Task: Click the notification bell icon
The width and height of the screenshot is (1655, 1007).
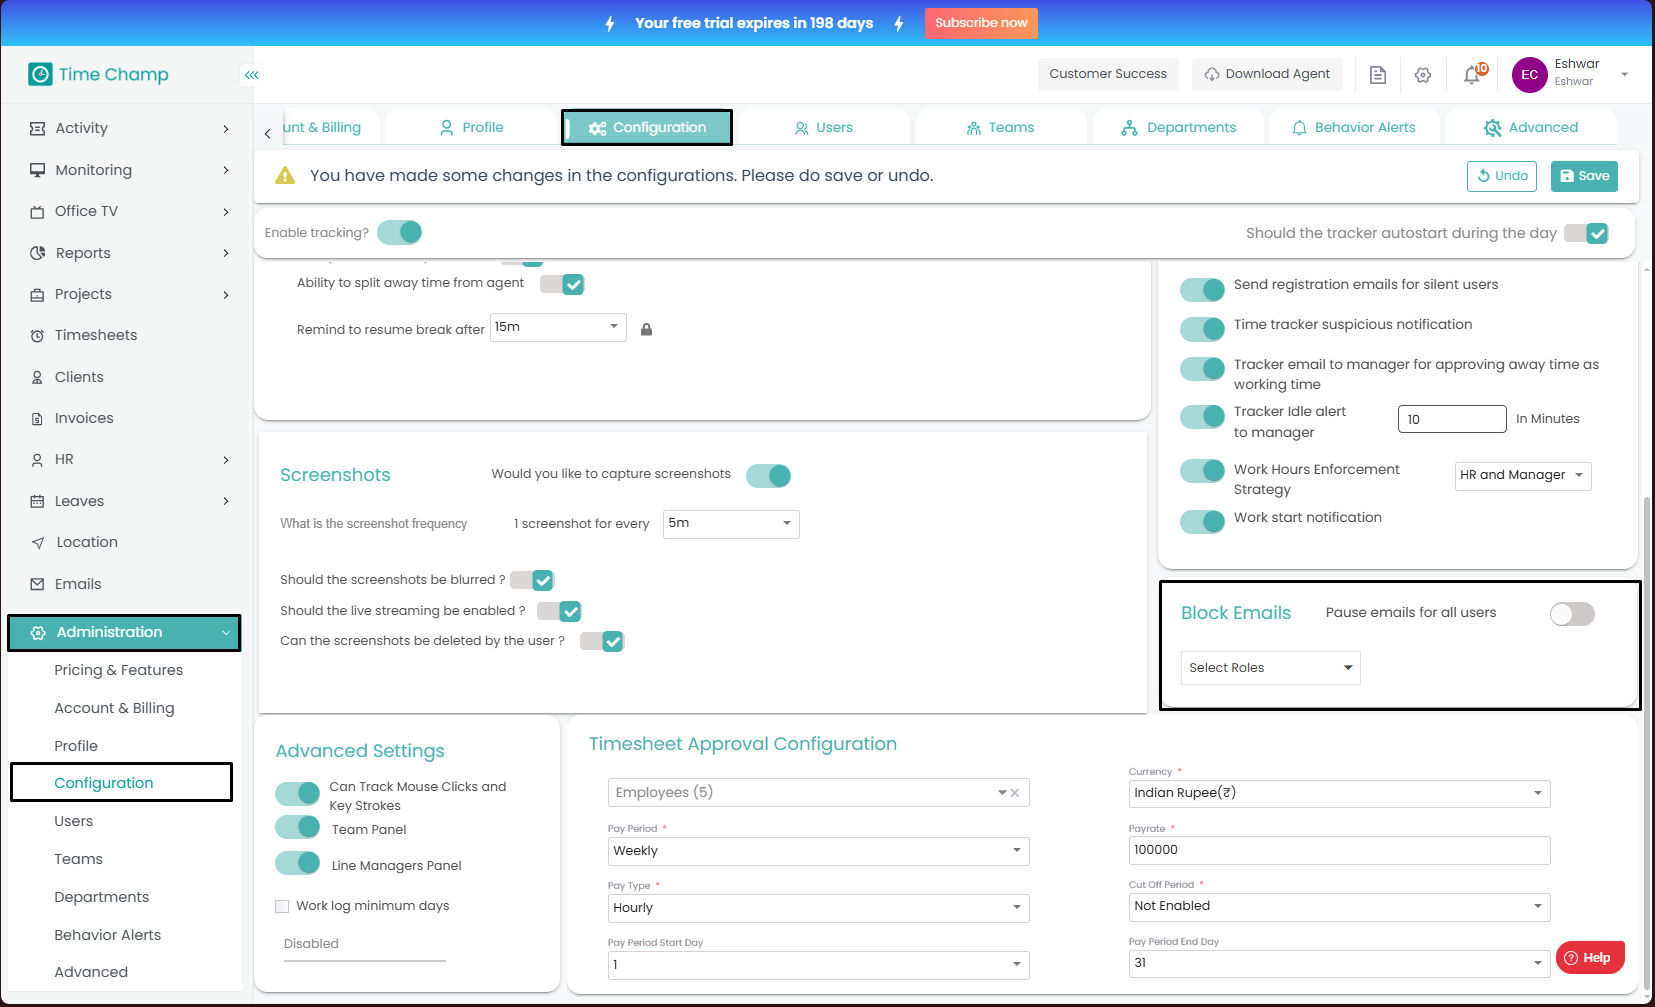Action: [1472, 75]
